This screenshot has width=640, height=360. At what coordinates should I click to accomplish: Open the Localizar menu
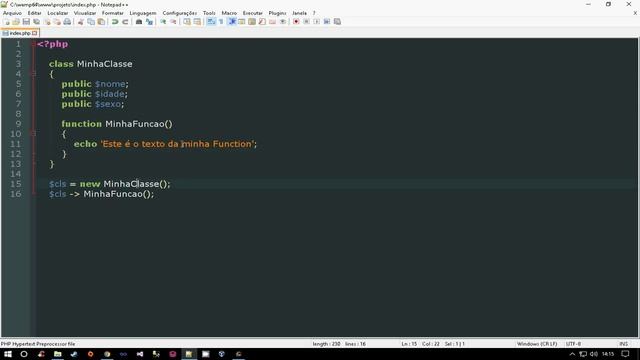tap(58, 13)
